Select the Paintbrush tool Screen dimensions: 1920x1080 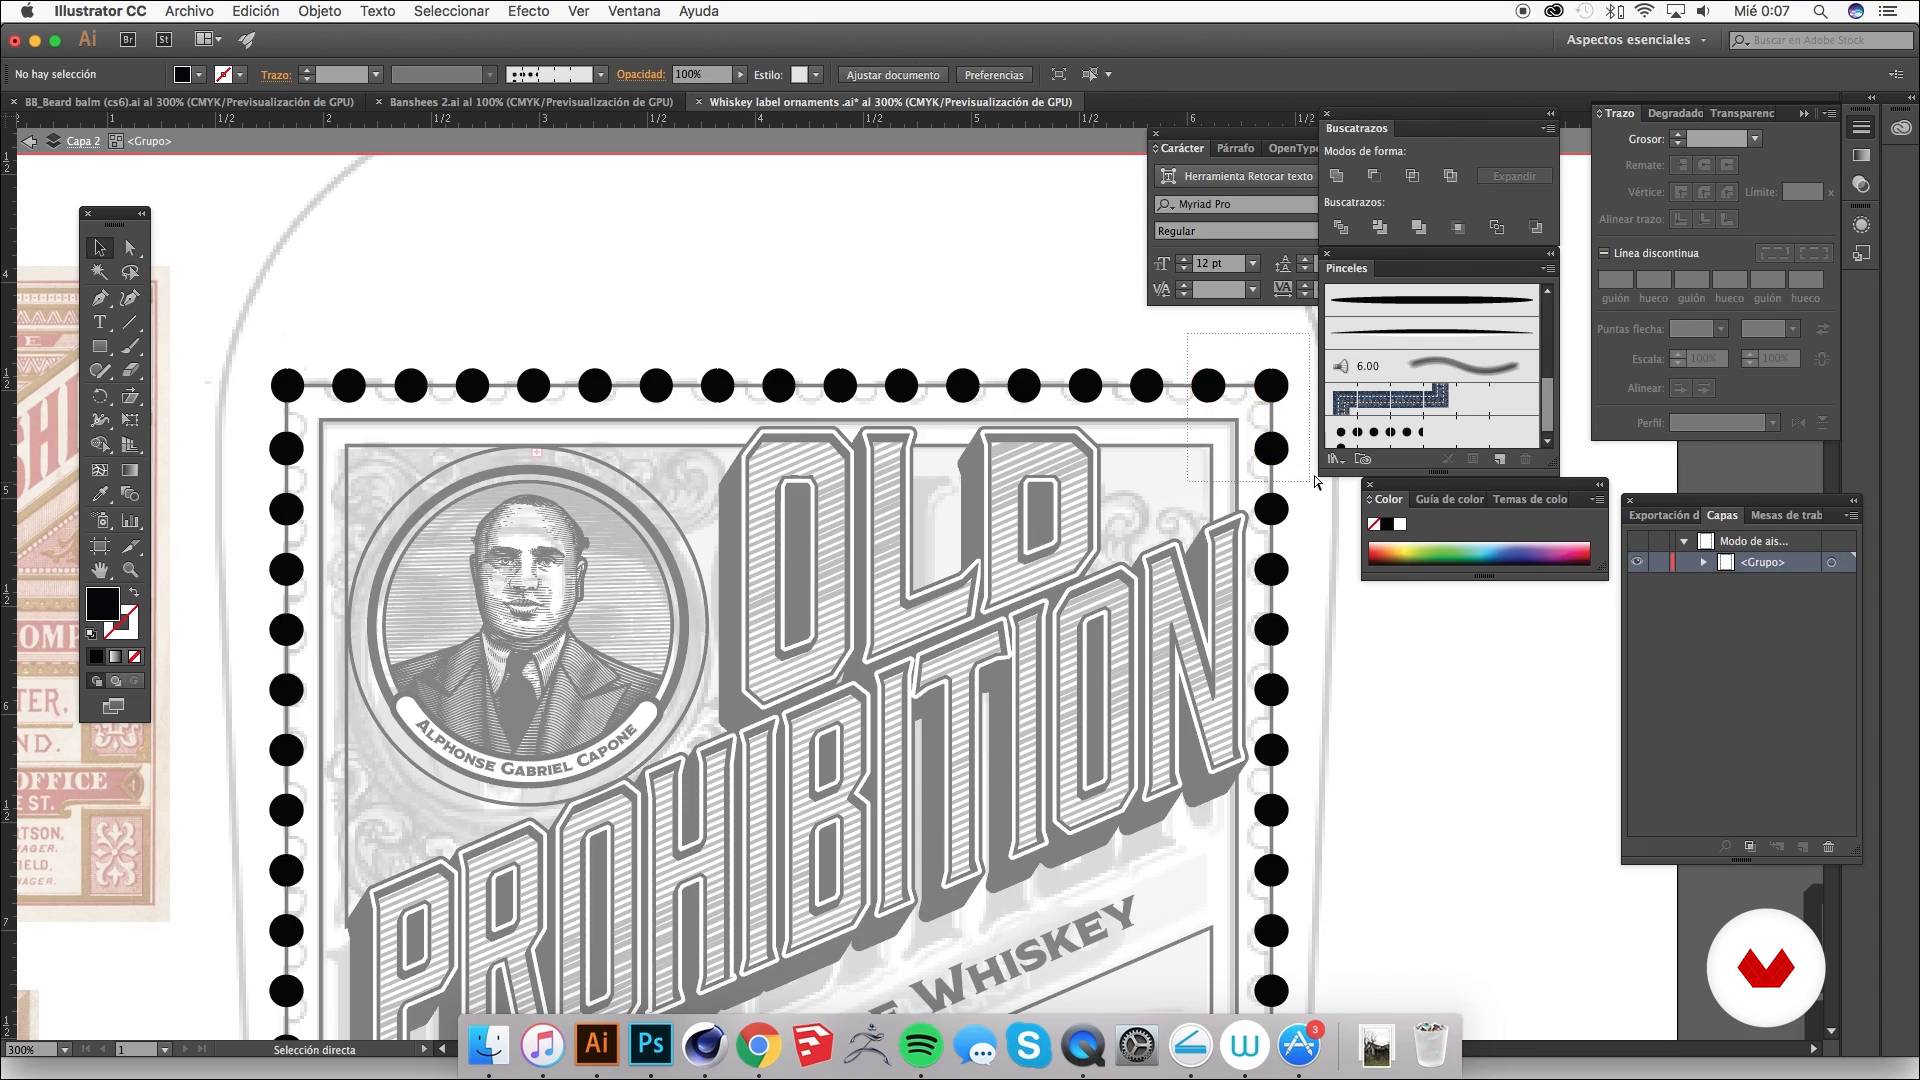click(x=130, y=347)
